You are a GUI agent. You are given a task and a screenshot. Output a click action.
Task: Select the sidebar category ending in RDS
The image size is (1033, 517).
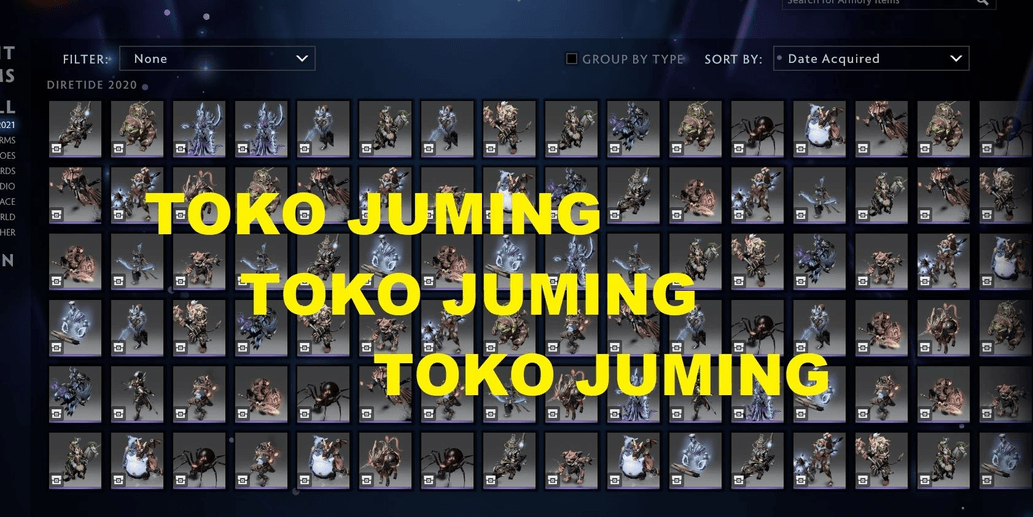click(8, 171)
